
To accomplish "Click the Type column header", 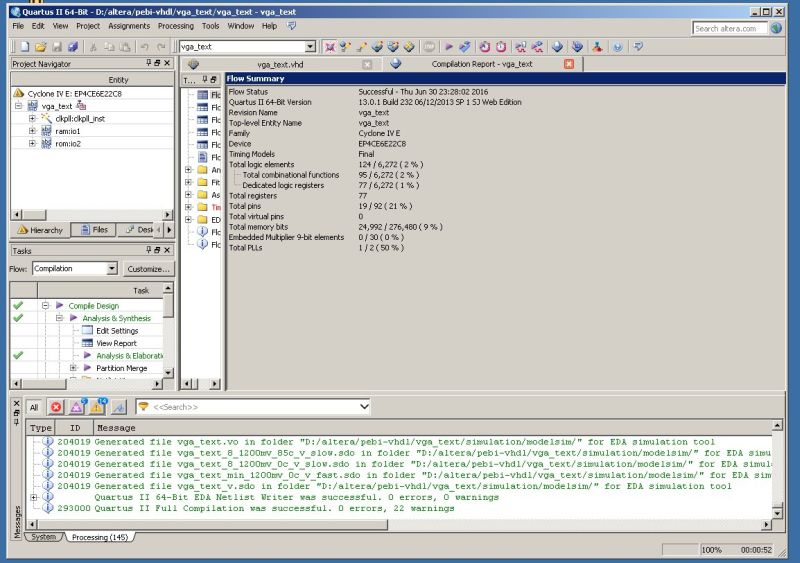I will point(40,428).
